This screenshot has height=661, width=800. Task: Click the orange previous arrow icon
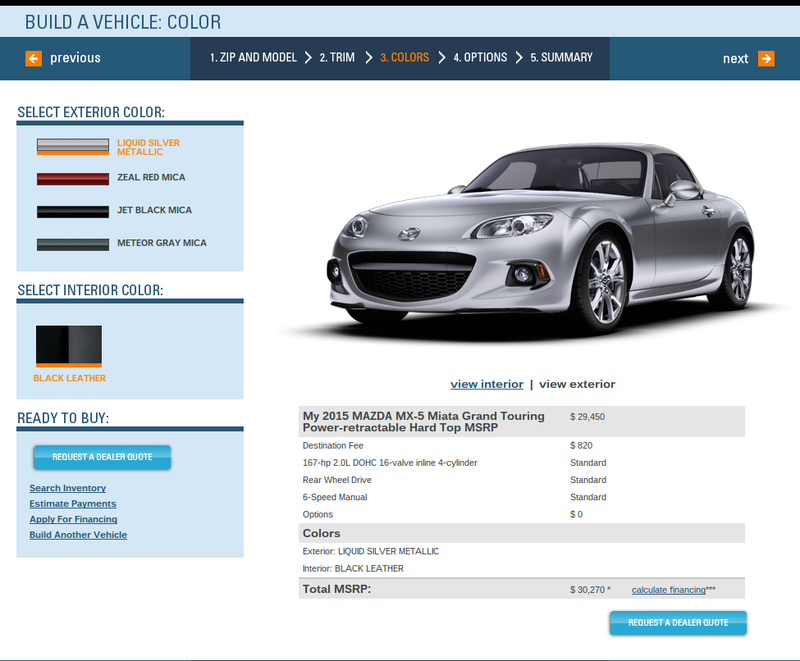(x=34, y=59)
